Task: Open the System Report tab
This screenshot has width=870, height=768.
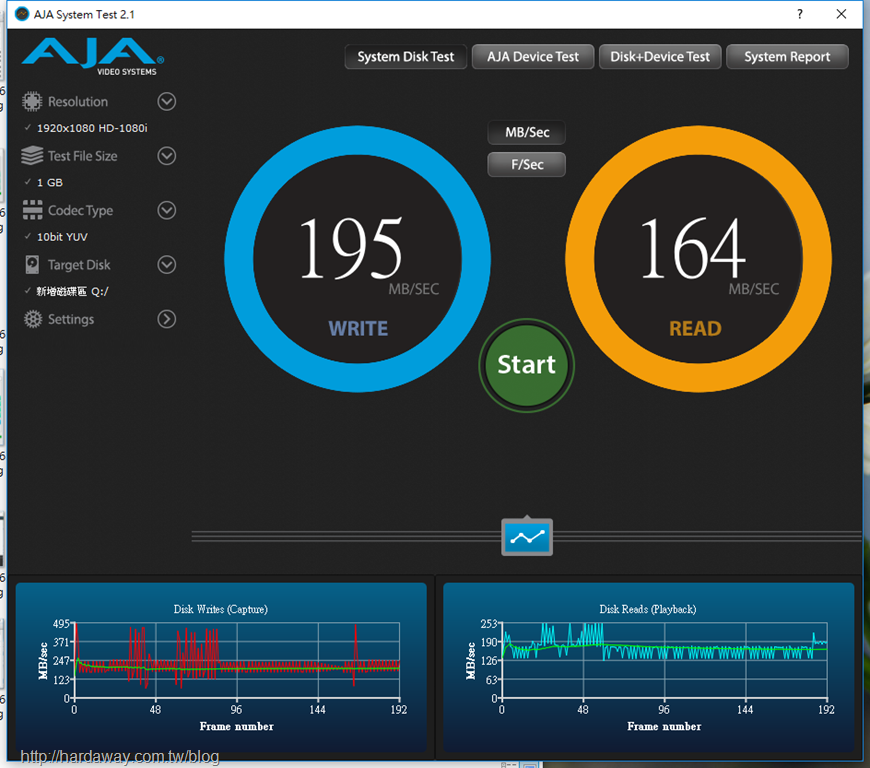Action: [787, 57]
